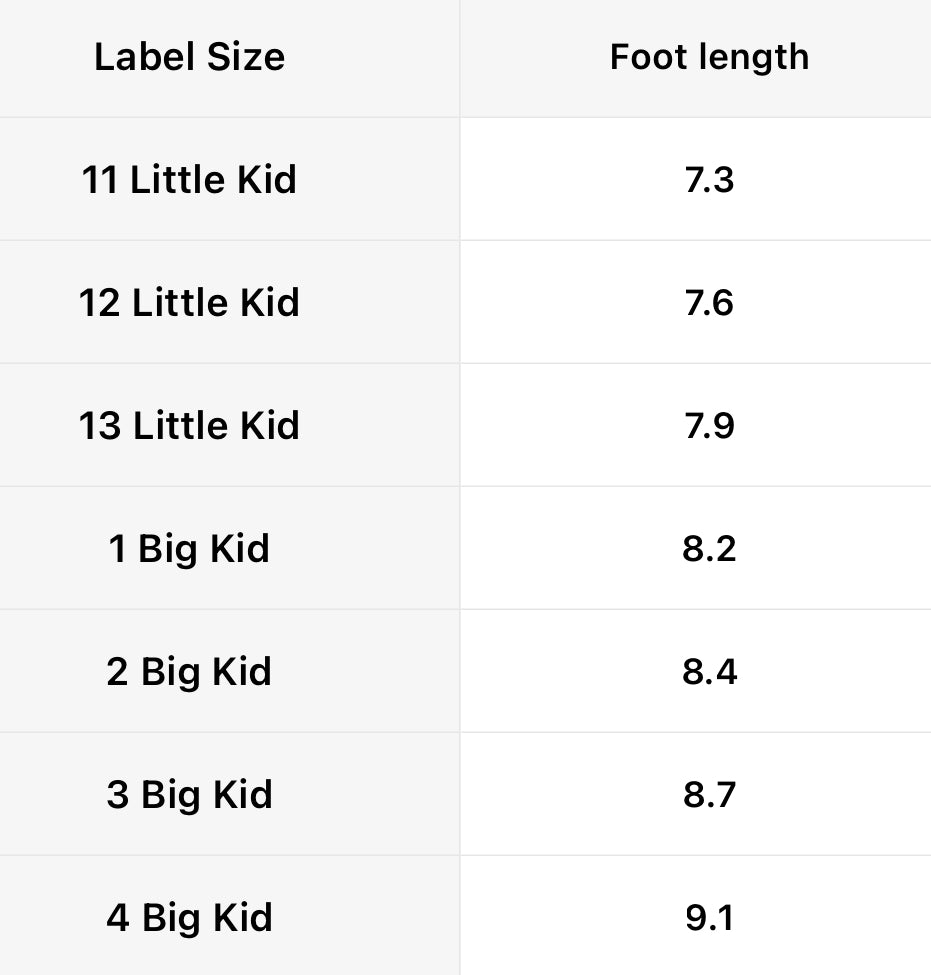This screenshot has height=975, width=931.
Task: Click the 7.3 foot length value
Action: 709,180
